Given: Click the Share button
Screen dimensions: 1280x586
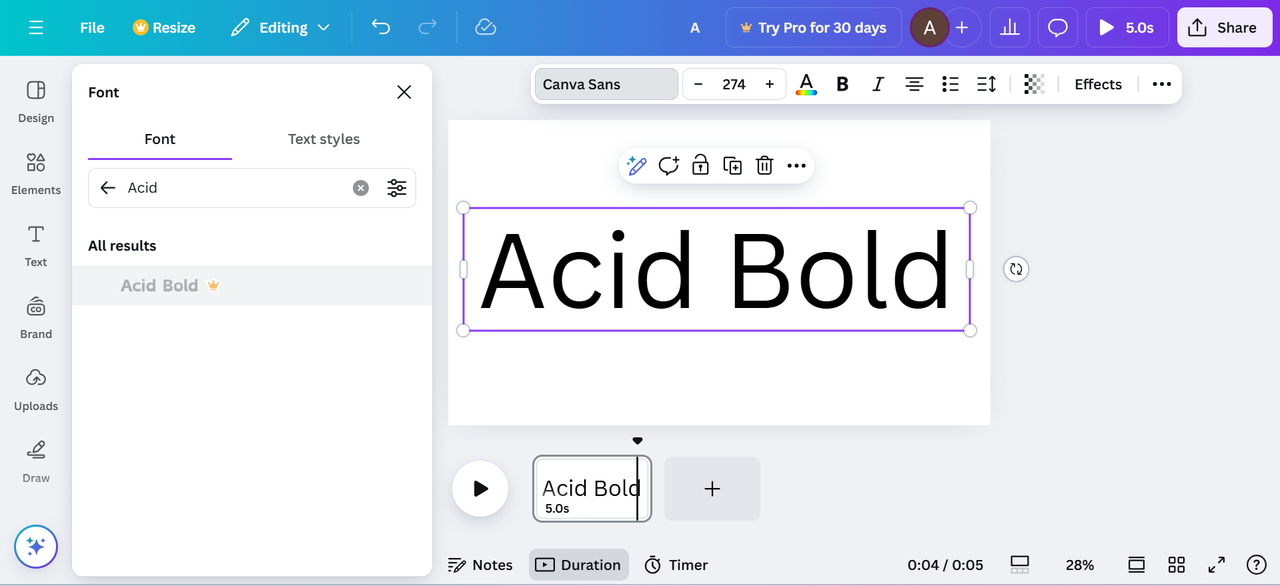Looking at the screenshot, I should tap(1223, 28).
